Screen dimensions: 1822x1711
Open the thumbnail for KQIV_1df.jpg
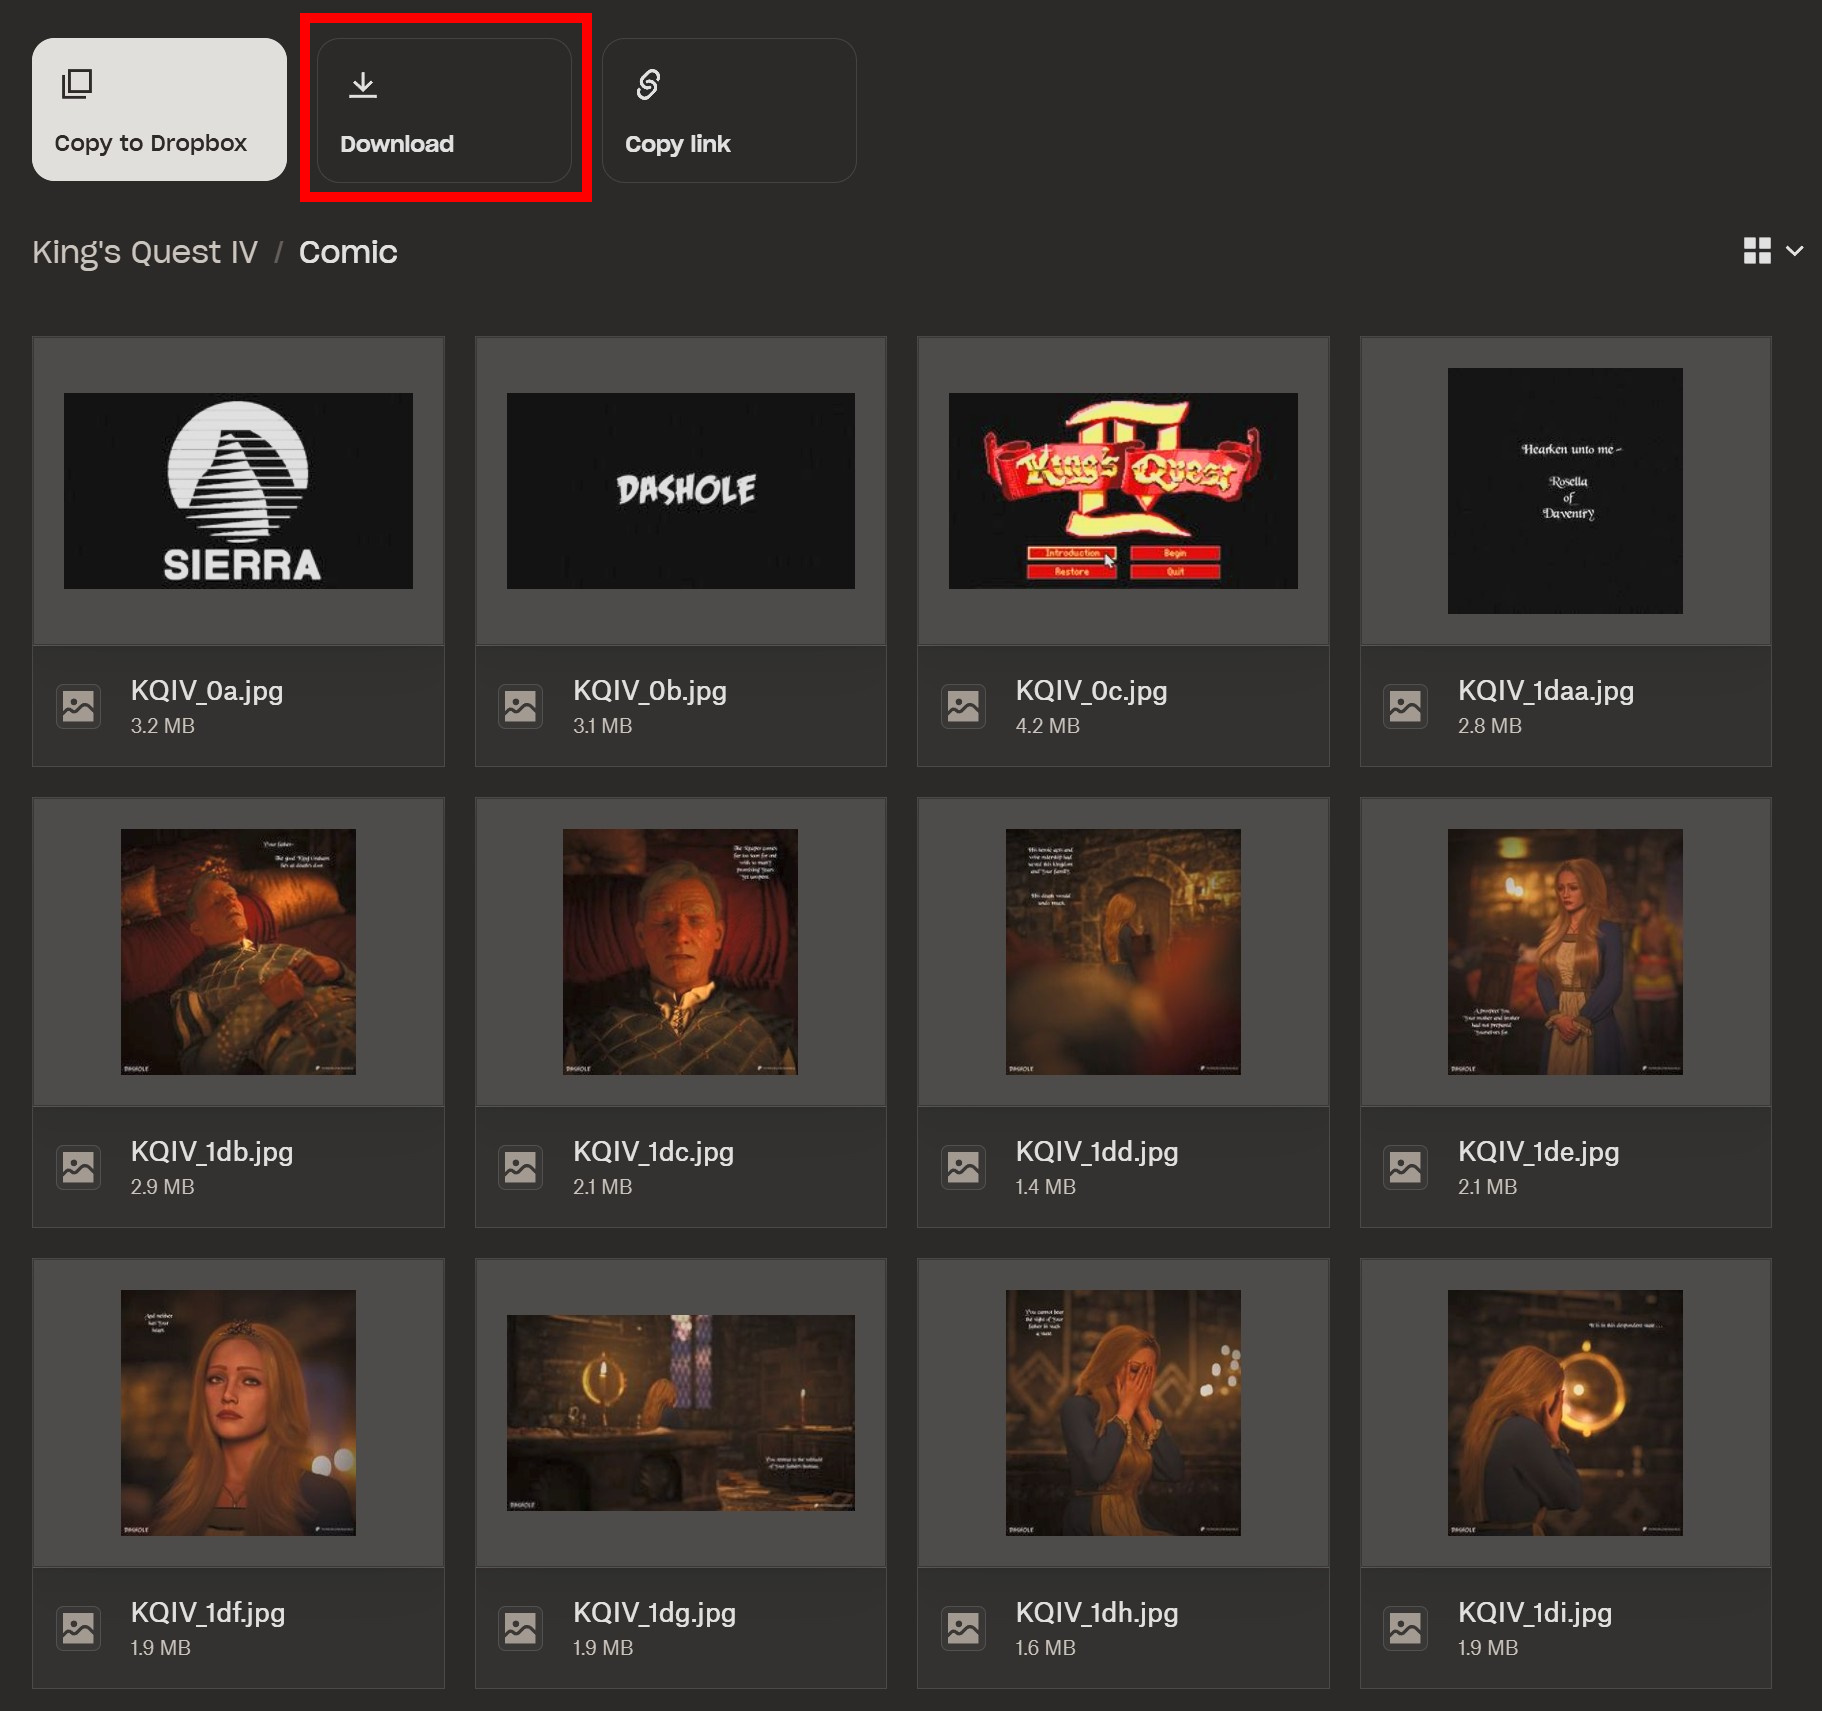pyautogui.click(x=238, y=1413)
